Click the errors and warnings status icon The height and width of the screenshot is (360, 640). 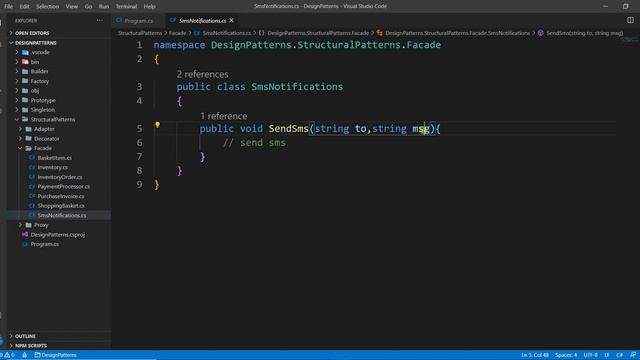[x=7, y=355]
